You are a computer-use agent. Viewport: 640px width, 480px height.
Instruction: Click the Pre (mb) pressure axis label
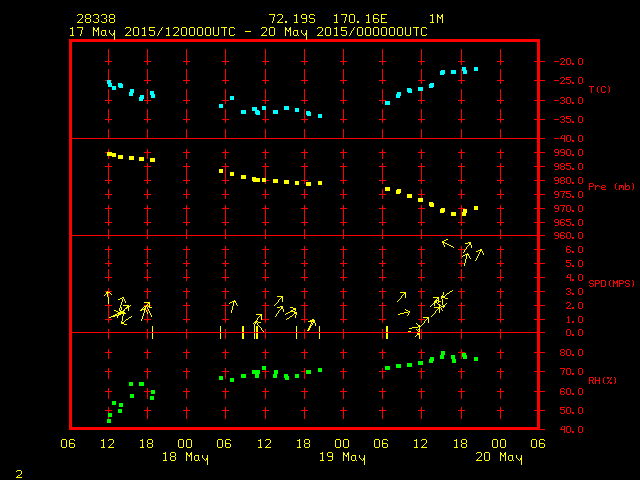tap(611, 187)
